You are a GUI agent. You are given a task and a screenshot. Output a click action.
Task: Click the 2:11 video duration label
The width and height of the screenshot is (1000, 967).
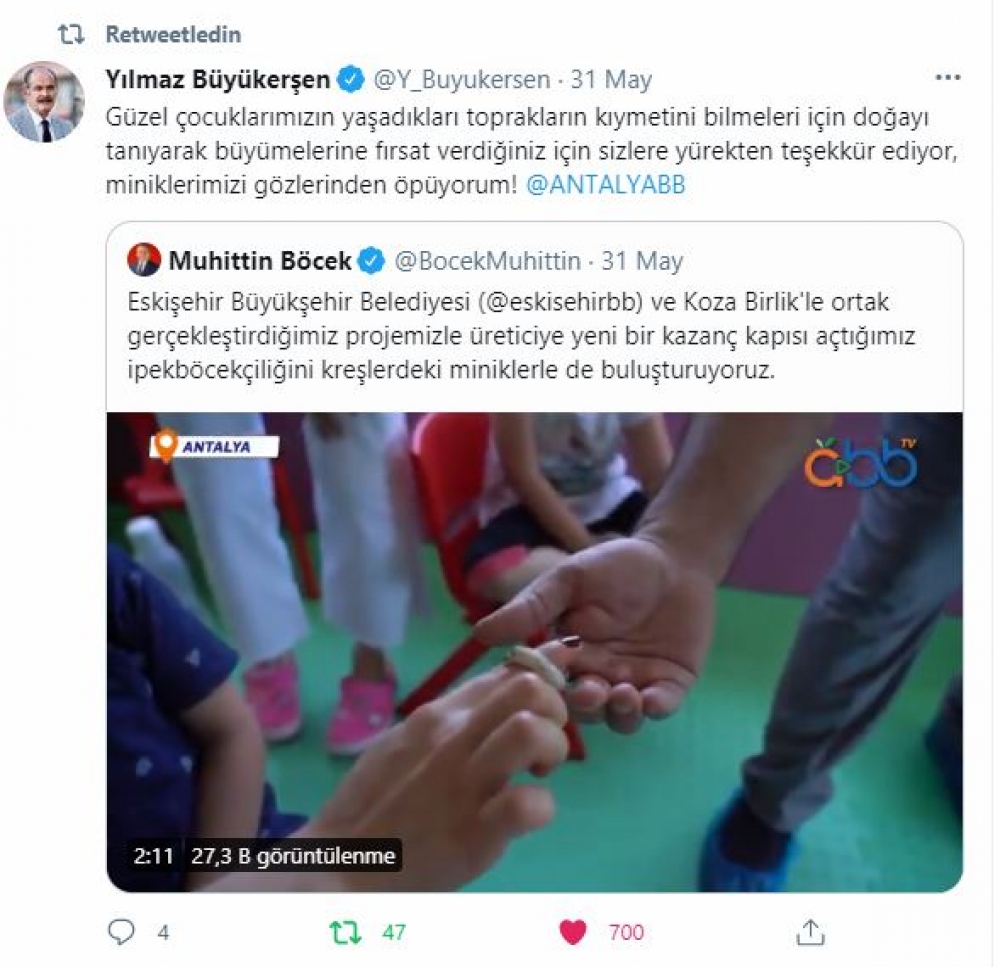click(x=154, y=855)
